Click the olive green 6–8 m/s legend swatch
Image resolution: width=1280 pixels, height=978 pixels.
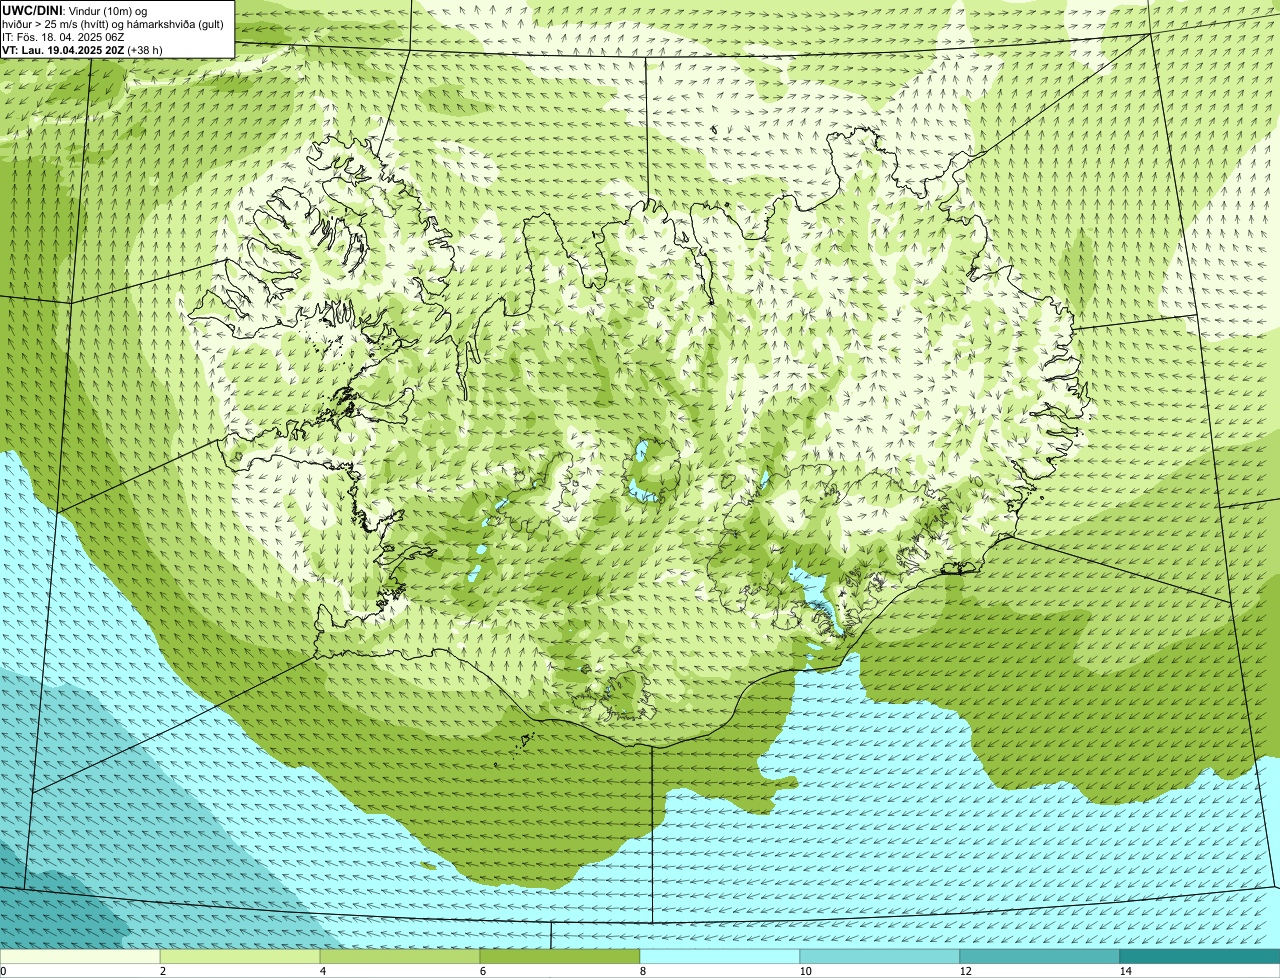click(x=560, y=956)
